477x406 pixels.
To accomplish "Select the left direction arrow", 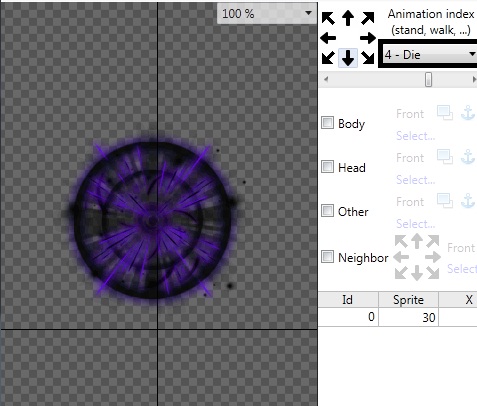I will click(328, 38).
